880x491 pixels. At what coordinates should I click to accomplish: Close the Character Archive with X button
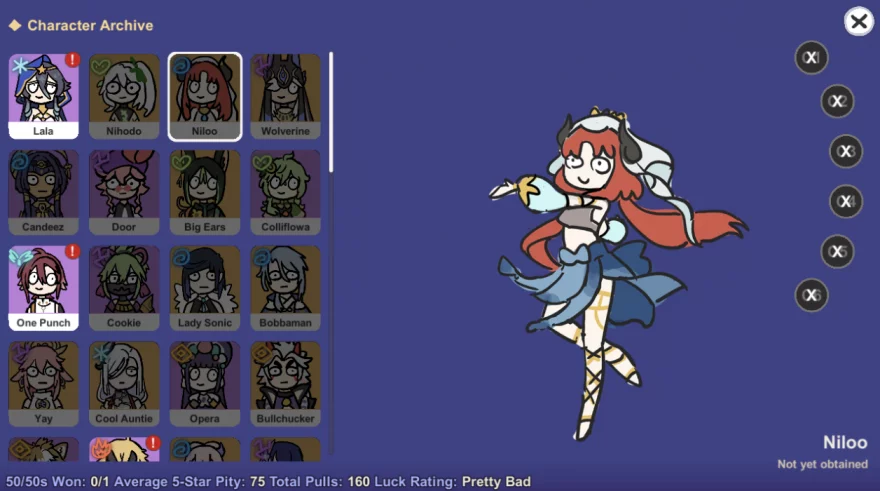858,21
